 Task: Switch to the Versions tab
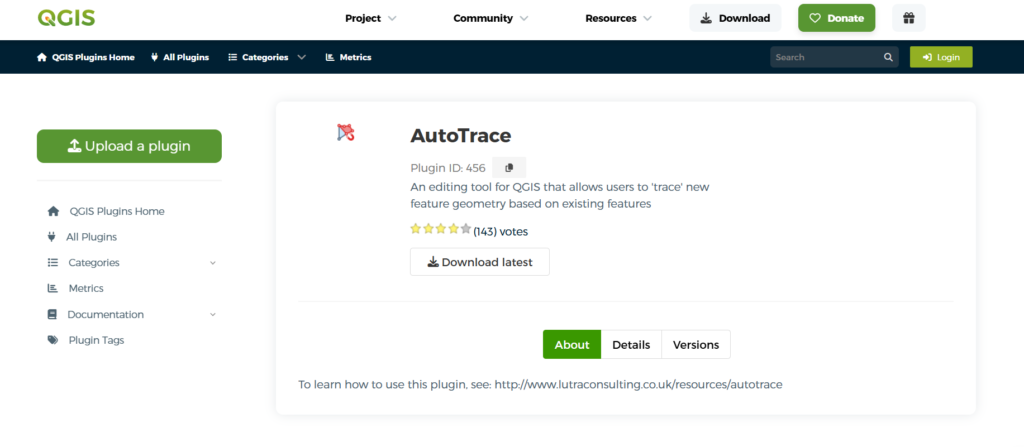pyautogui.click(x=696, y=344)
